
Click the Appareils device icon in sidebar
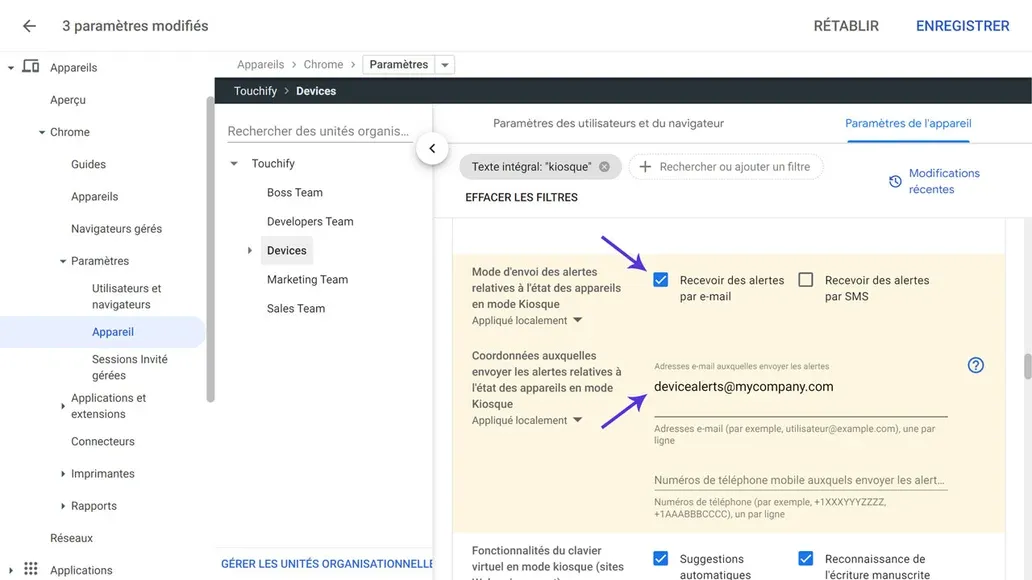[x=33, y=67]
